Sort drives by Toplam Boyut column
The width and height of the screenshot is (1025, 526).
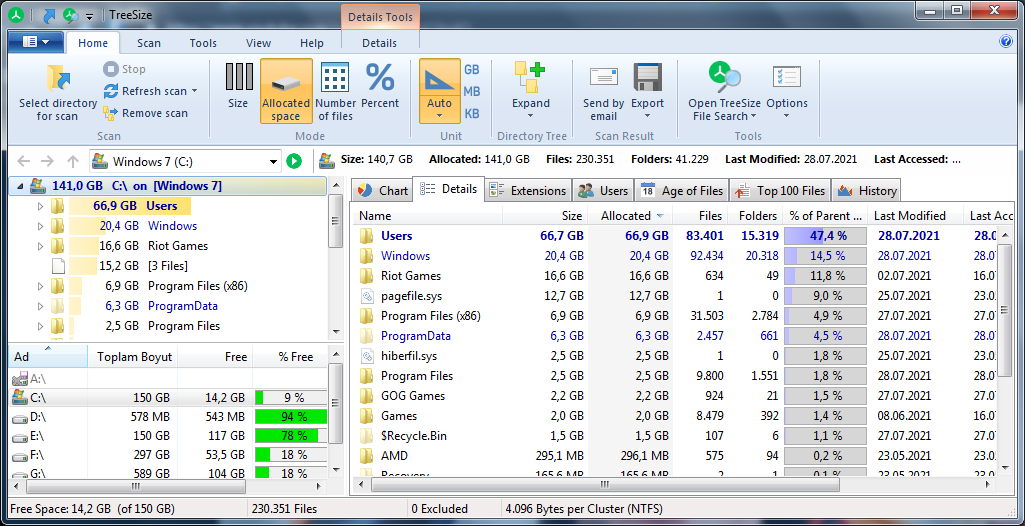coord(132,357)
